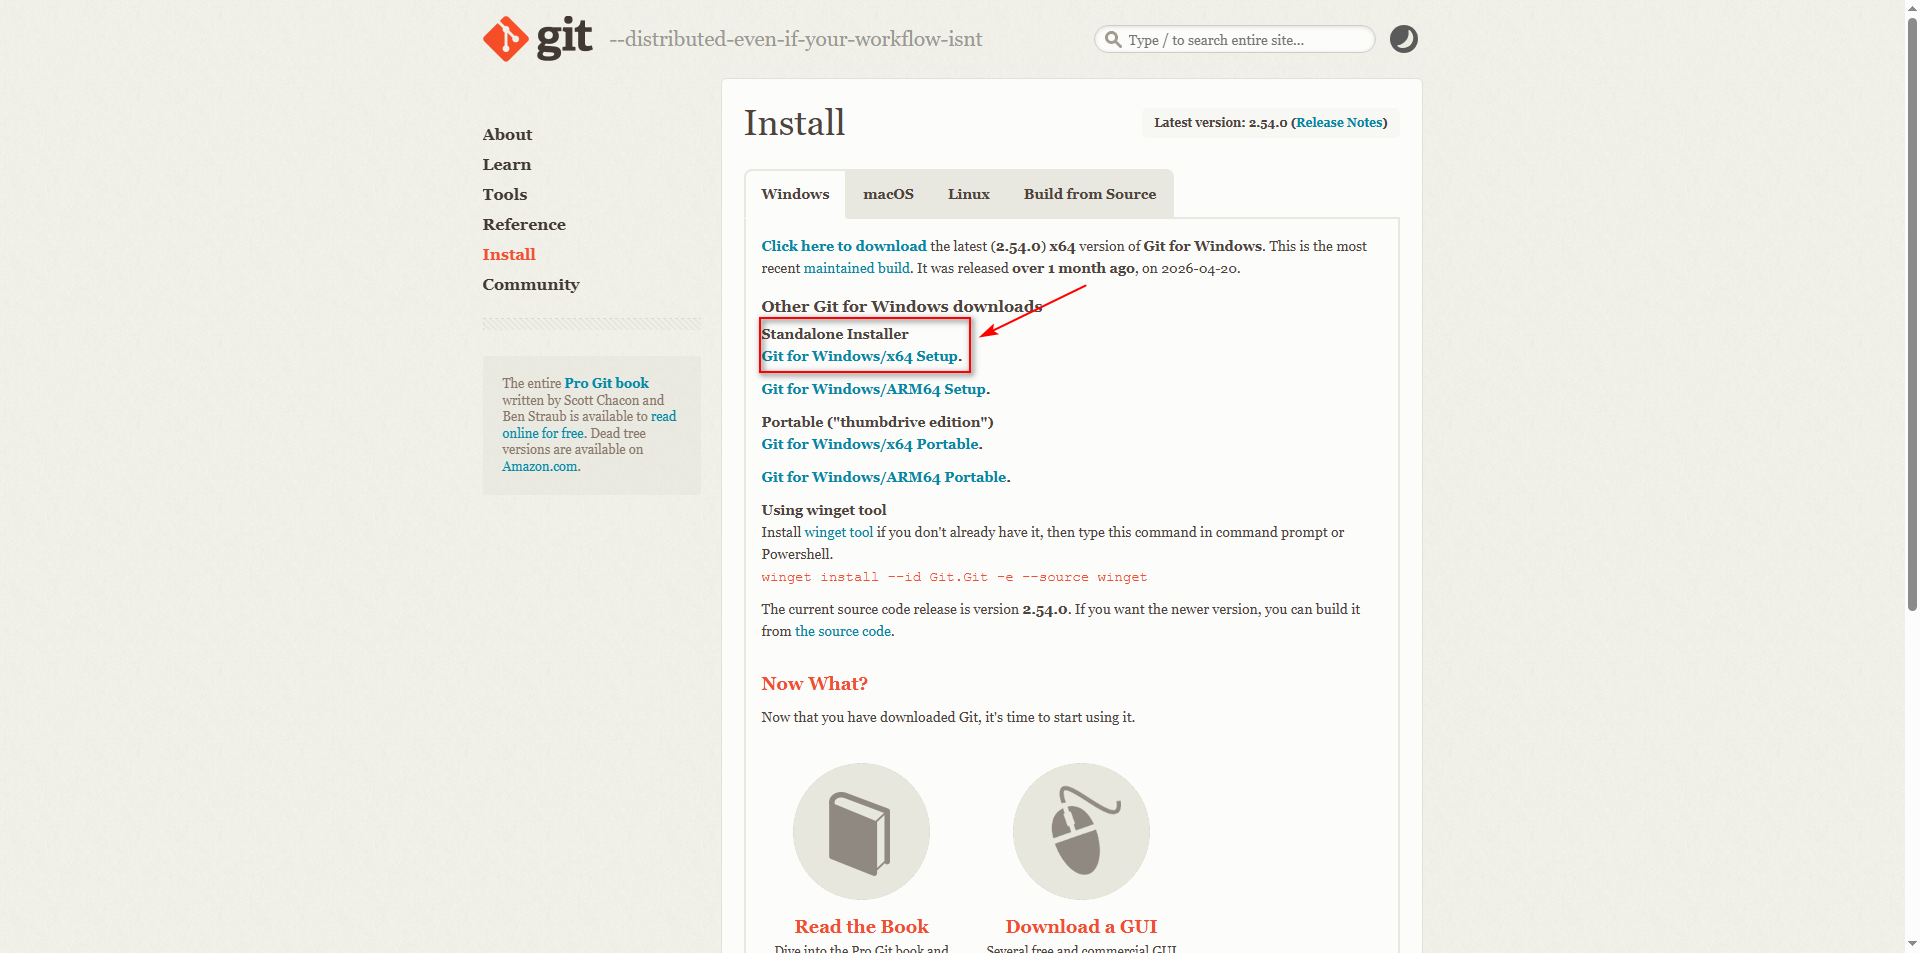Download Git for Windows/ARM64 Portable
1920x953 pixels.
pyautogui.click(x=884, y=477)
